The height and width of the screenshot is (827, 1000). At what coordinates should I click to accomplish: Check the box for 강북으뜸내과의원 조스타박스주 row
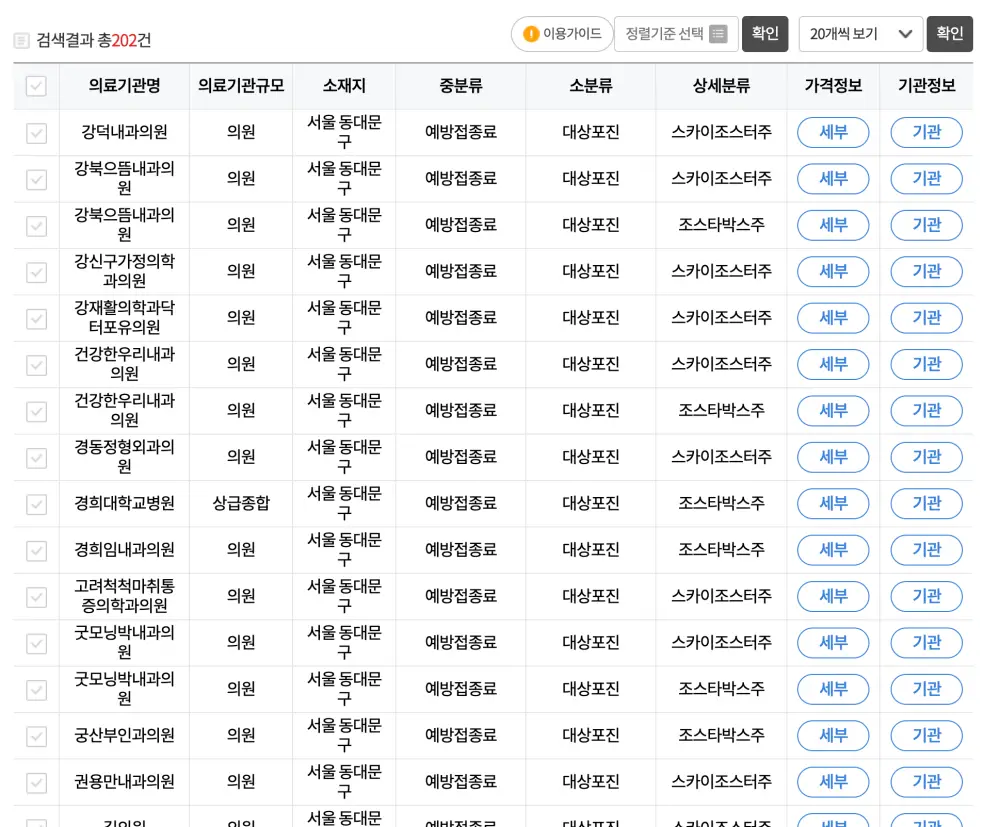[x=36, y=226]
